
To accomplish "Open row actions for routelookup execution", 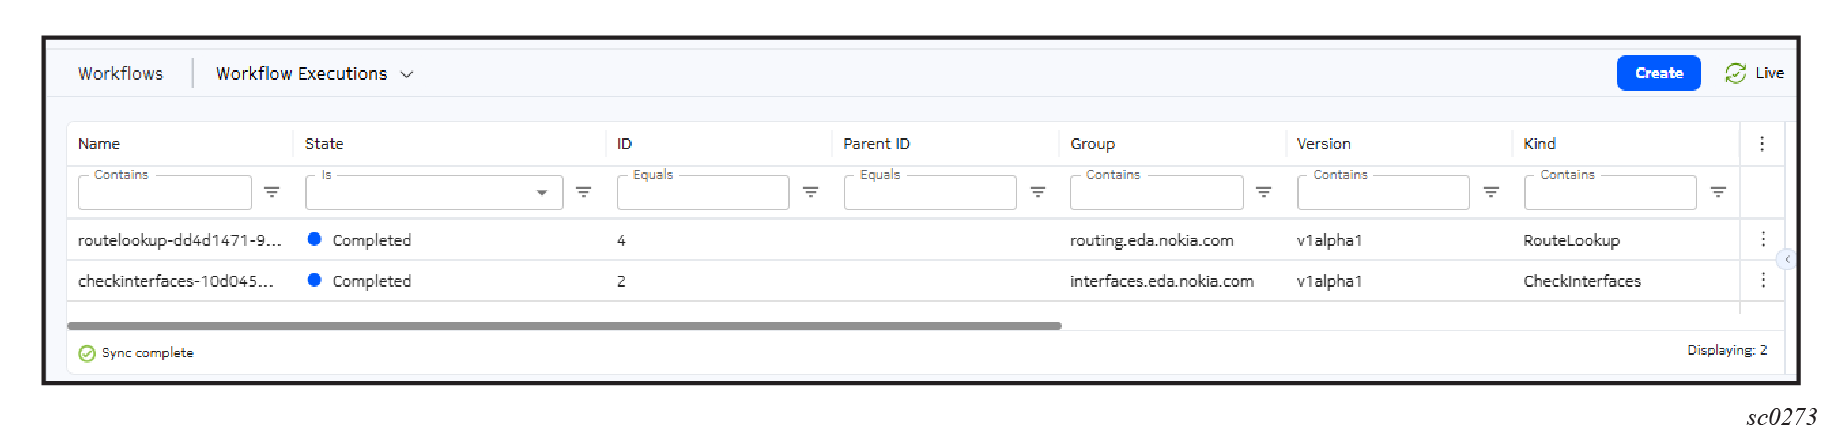I will [x=1763, y=240].
